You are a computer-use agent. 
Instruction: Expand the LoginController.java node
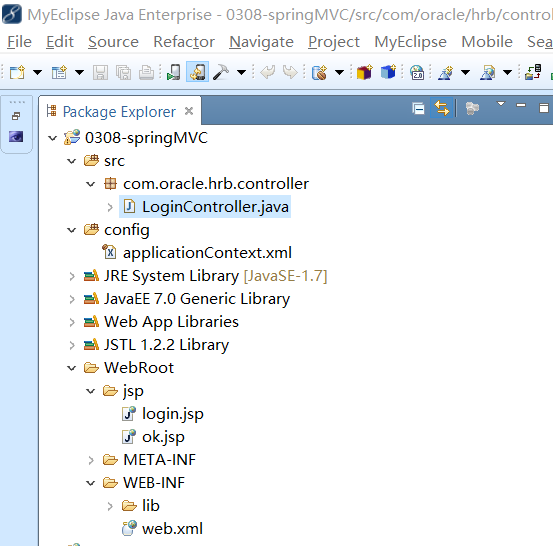pyautogui.click(x=110, y=207)
